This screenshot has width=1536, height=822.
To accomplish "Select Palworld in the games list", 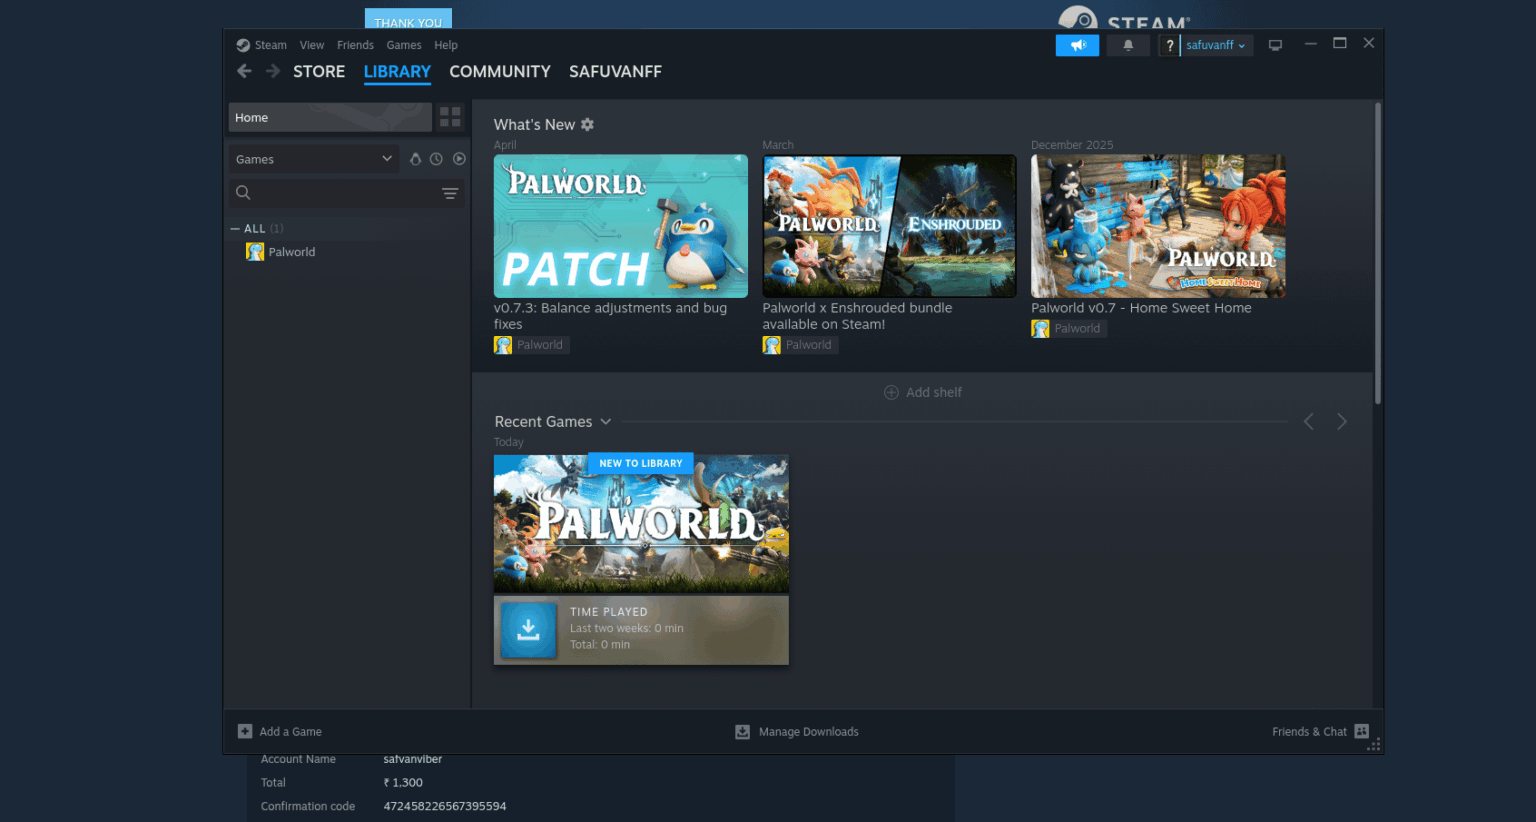I will (291, 252).
